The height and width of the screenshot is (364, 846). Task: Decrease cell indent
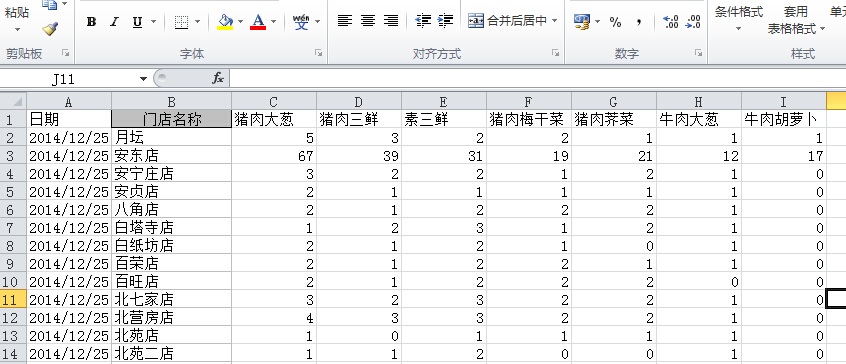click(424, 21)
